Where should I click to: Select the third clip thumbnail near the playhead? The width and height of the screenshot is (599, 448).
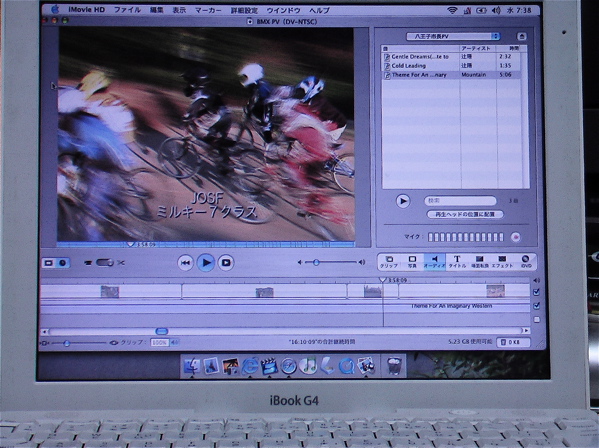pyautogui.click(x=372, y=291)
